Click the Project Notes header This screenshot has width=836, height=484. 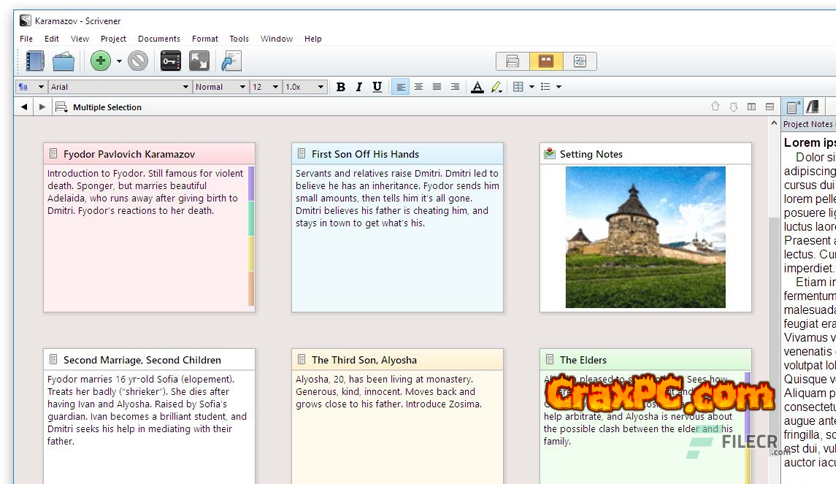pos(807,124)
